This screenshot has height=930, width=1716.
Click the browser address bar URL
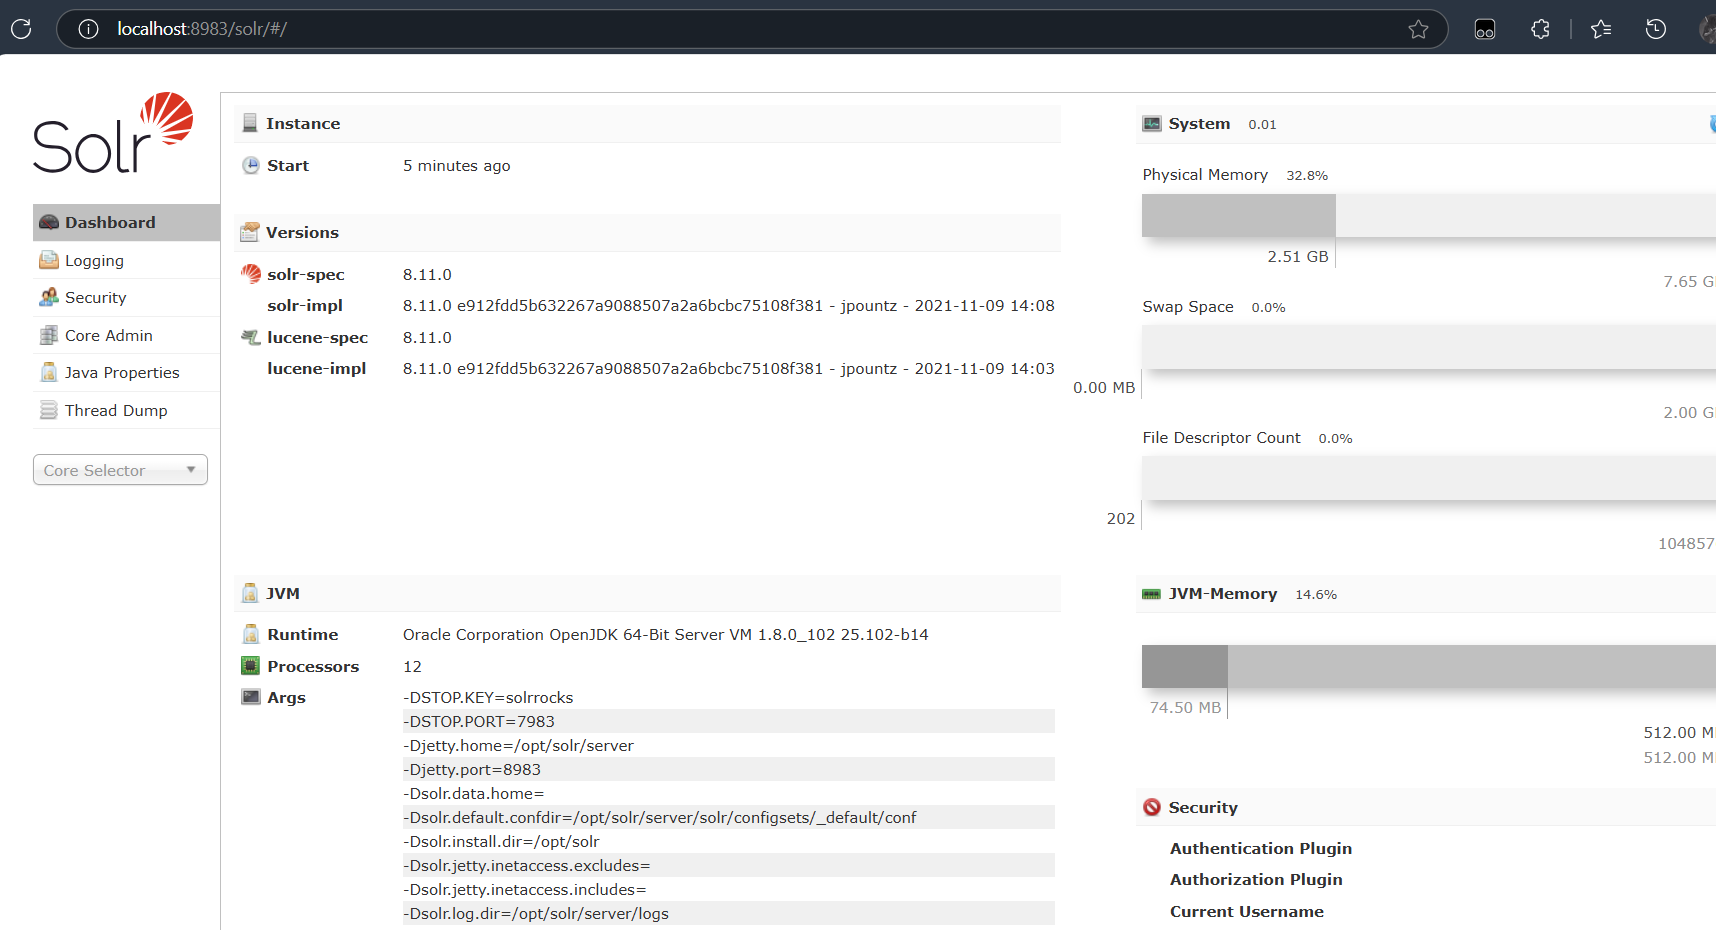point(202,29)
